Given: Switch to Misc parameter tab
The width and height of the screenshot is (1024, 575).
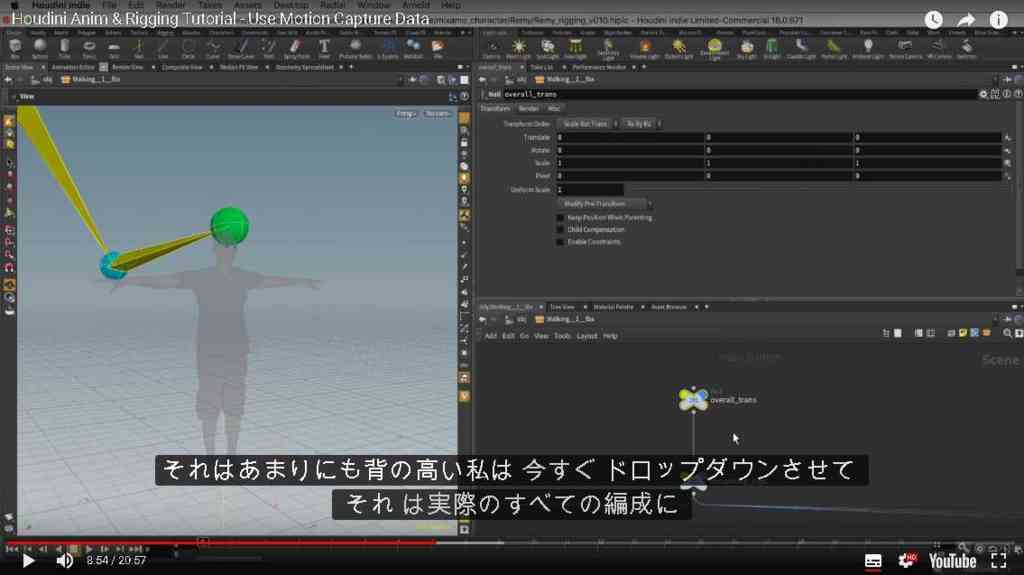Looking at the screenshot, I should pyautogui.click(x=554, y=108).
